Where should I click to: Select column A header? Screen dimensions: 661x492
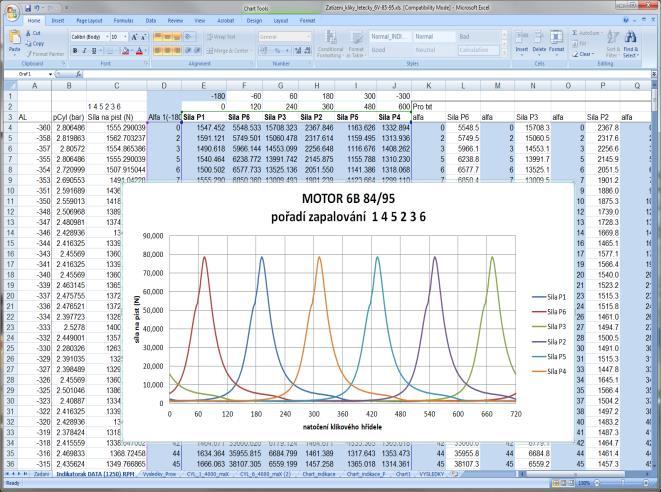pyautogui.click(x=35, y=86)
